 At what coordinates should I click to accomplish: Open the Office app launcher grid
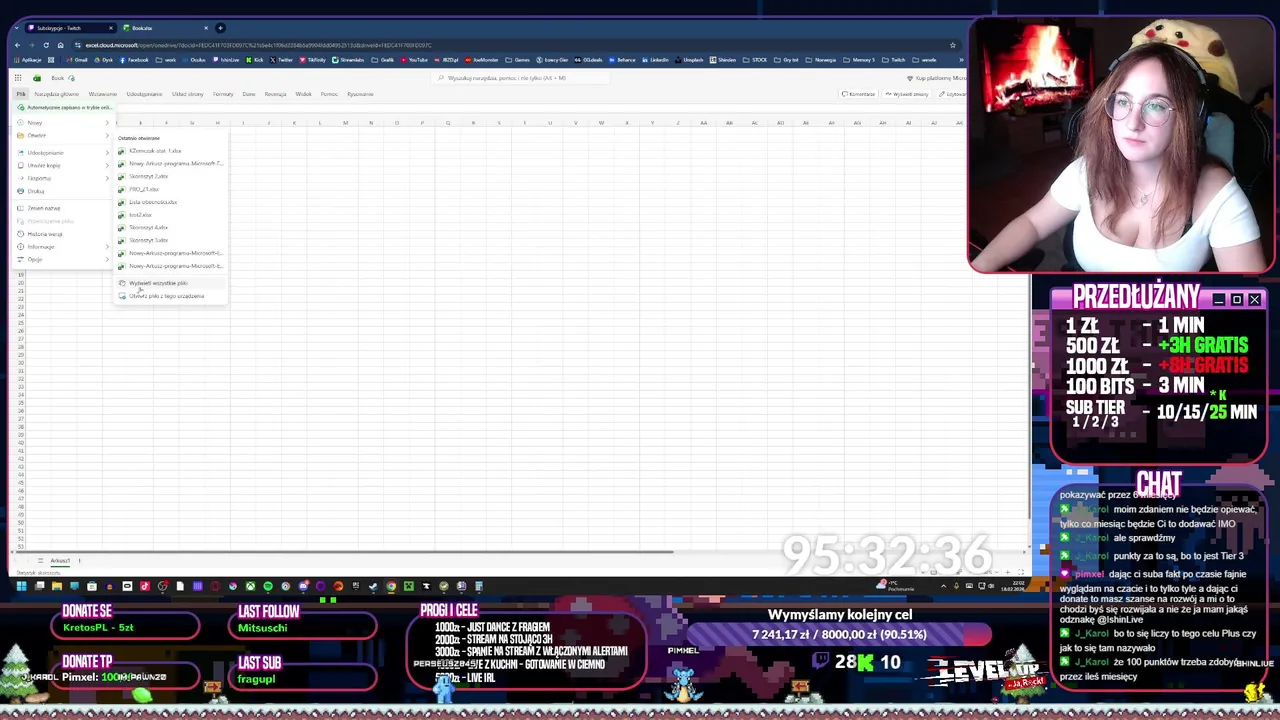click(x=18, y=78)
